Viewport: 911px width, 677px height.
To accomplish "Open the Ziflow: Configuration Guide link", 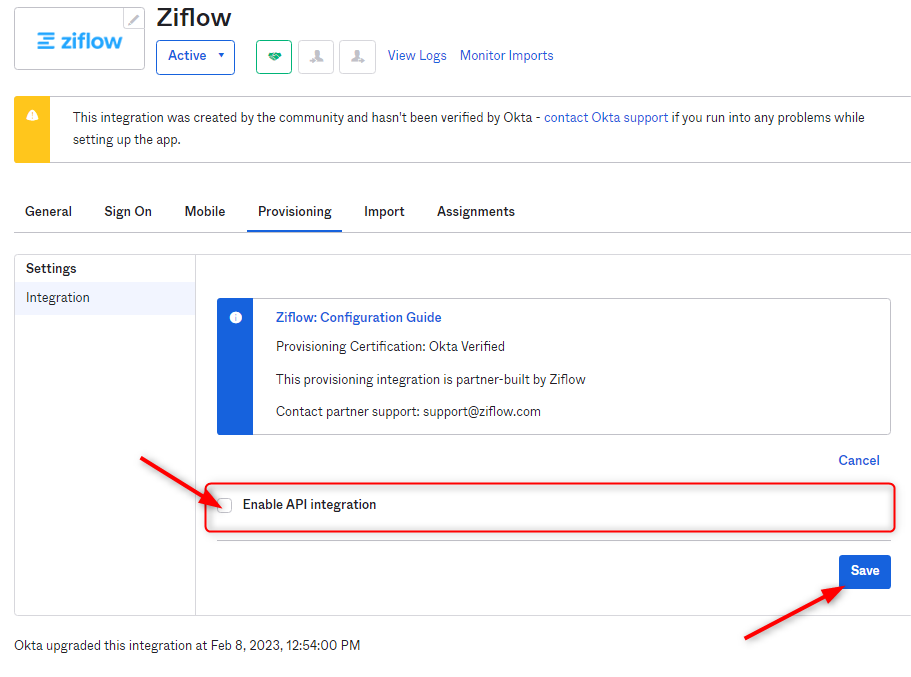I will (358, 317).
